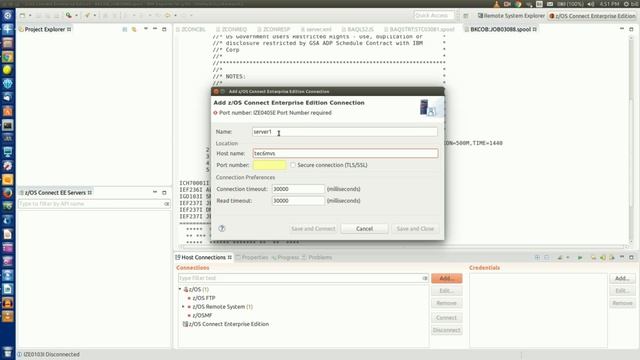Clear the Connections filter text icon
Screen dimensions: 640x360
(425, 278)
